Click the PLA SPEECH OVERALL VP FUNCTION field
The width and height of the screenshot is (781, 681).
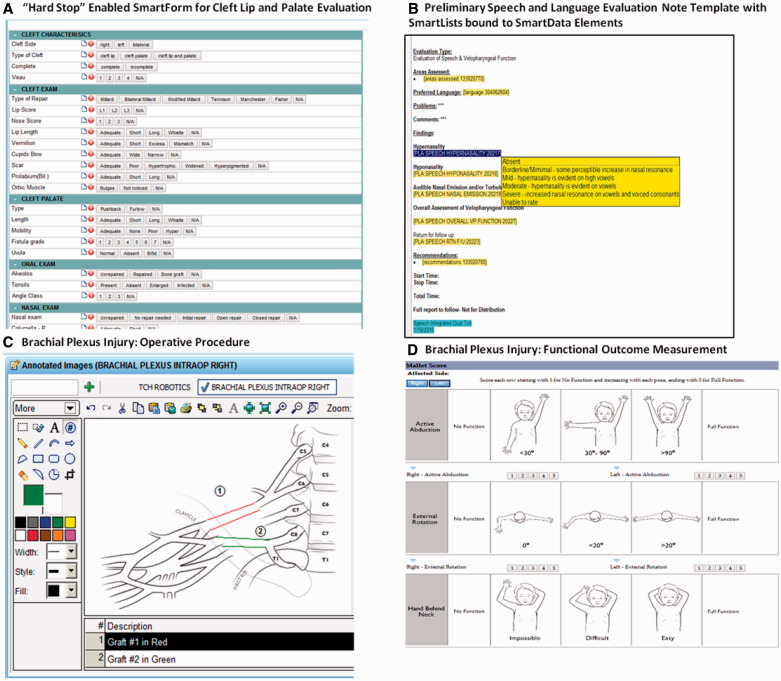[x=465, y=221]
